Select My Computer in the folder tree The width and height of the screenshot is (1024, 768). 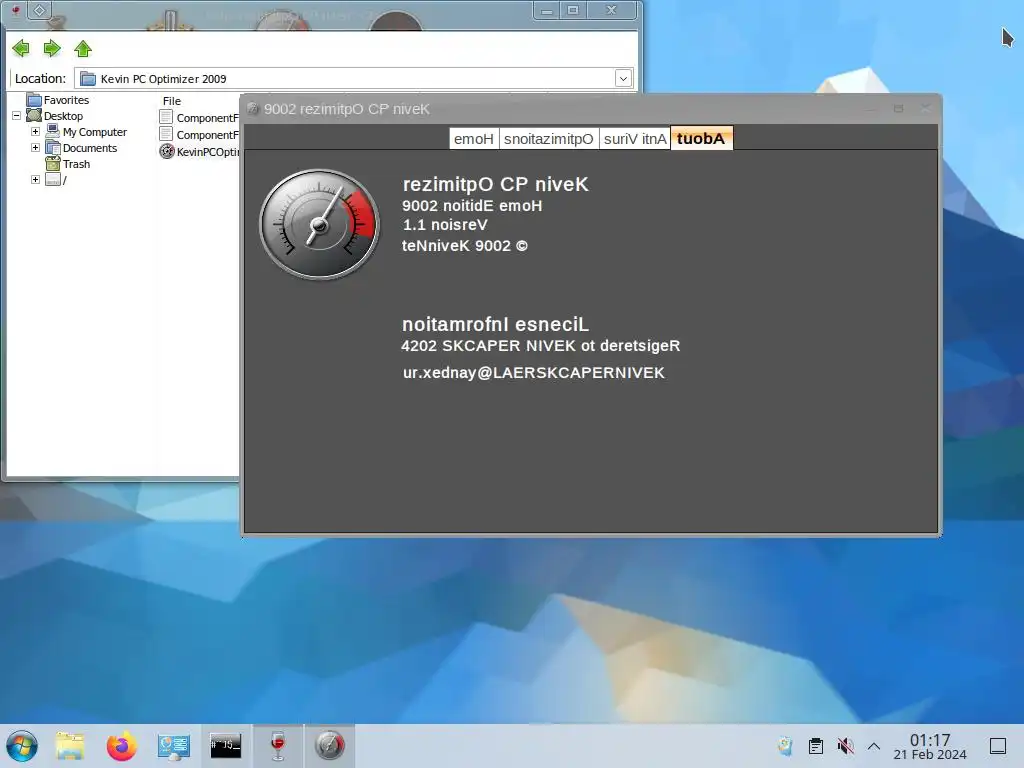pyautogui.click(x=95, y=132)
